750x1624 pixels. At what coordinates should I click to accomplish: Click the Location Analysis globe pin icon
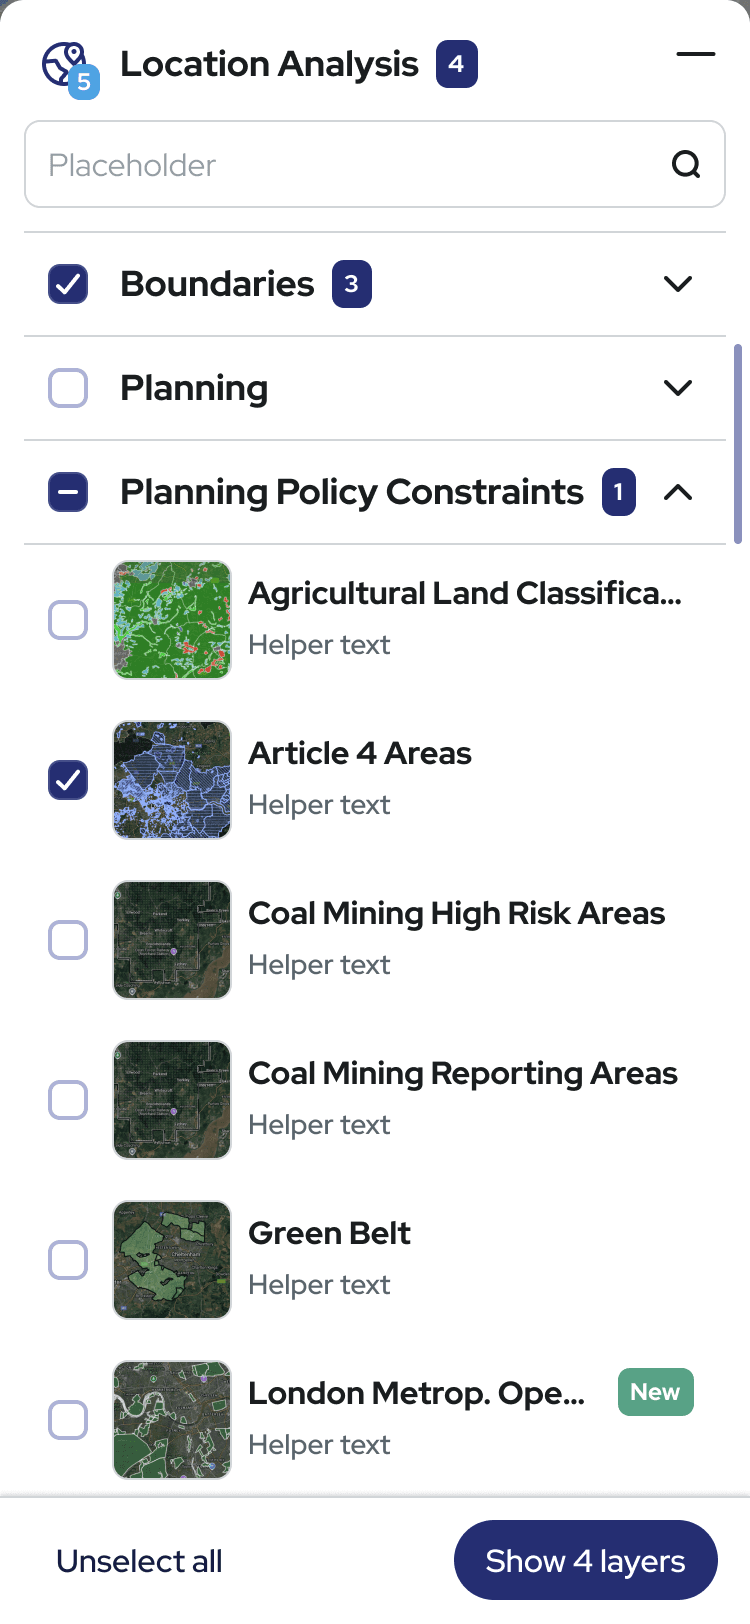pyautogui.click(x=66, y=66)
